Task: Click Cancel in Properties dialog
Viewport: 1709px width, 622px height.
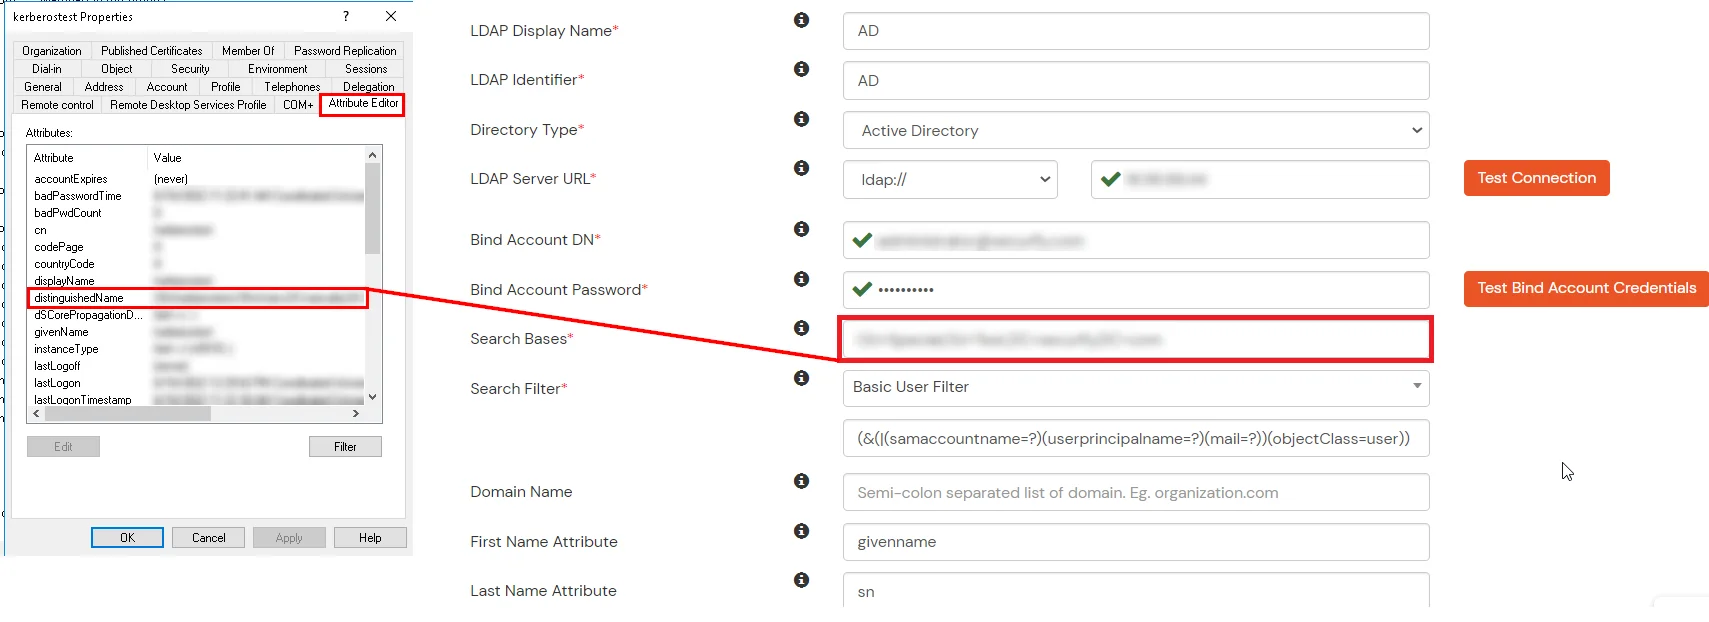Action: click(x=209, y=538)
